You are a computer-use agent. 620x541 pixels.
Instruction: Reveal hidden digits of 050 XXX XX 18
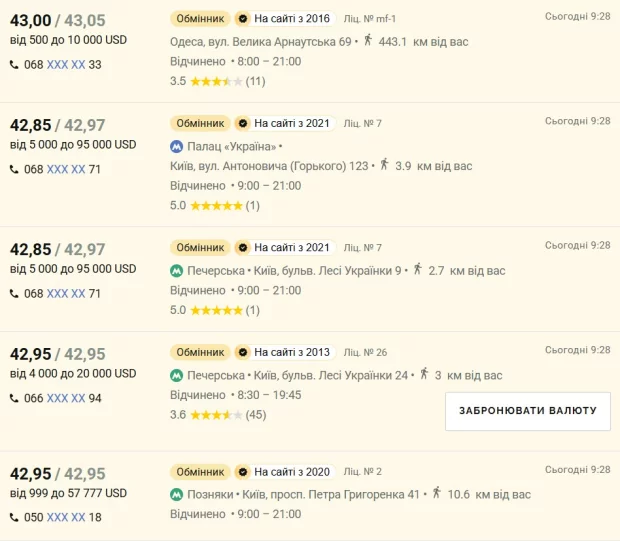(66, 517)
